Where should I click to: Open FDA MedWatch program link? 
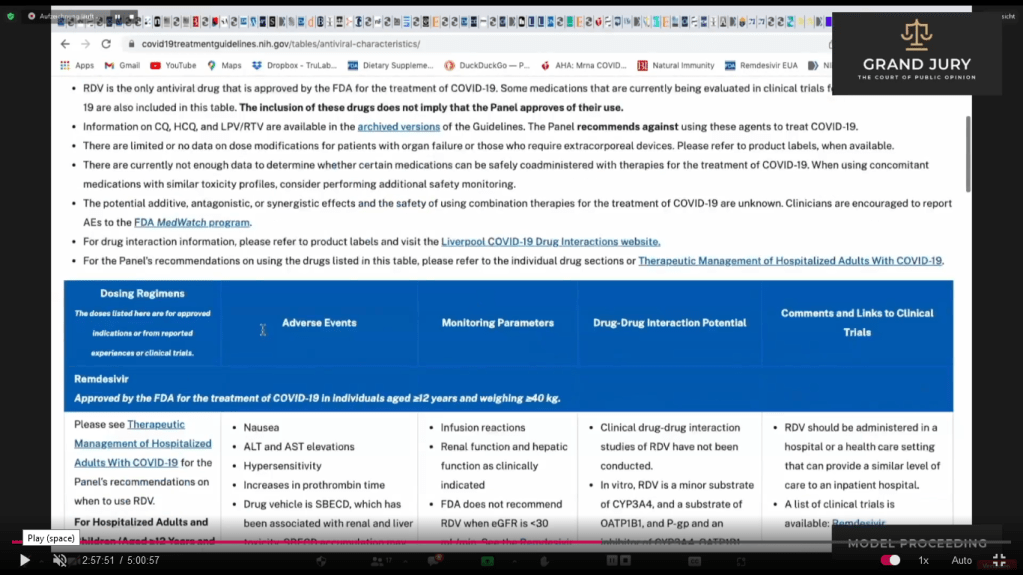(x=192, y=223)
